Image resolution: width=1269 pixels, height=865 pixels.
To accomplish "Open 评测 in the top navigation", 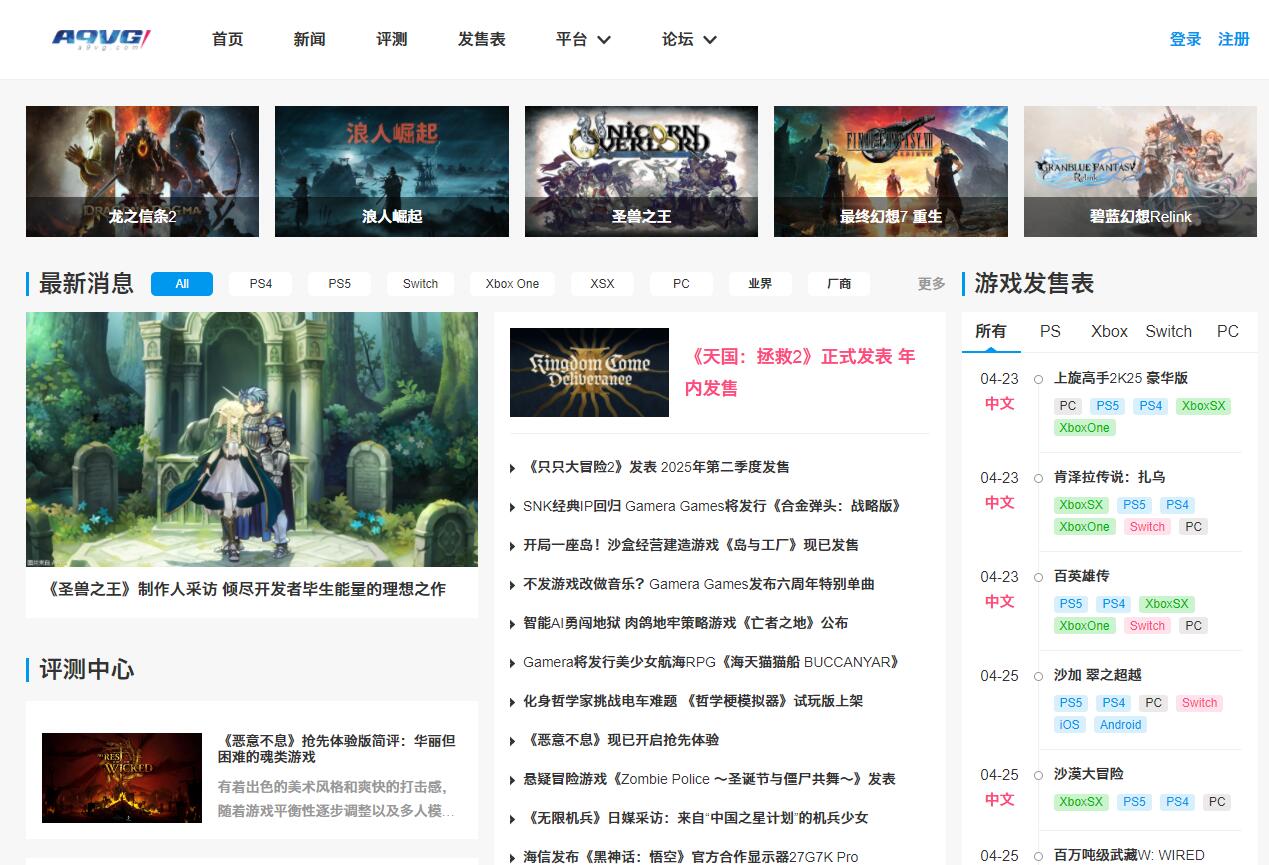I will coord(392,39).
